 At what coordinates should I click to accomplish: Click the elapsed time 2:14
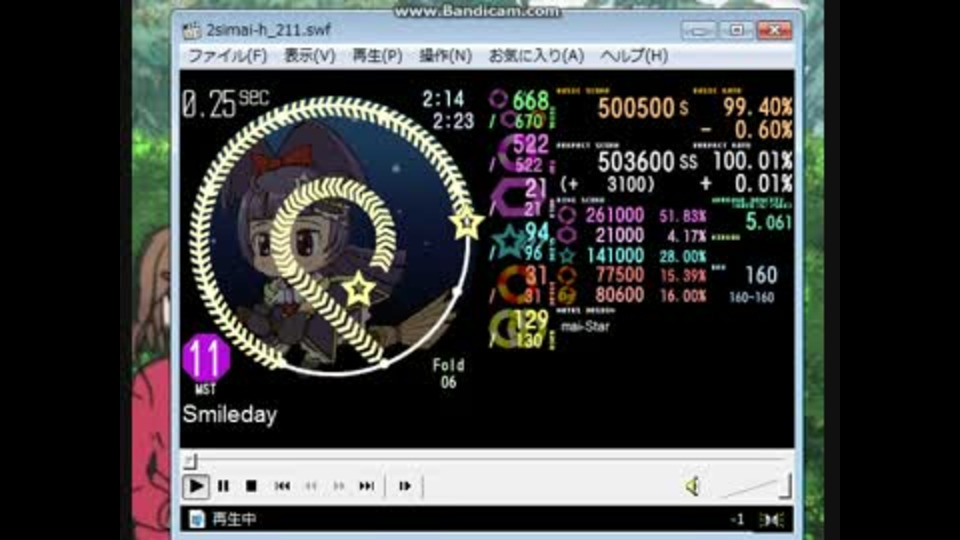tap(443, 99)
